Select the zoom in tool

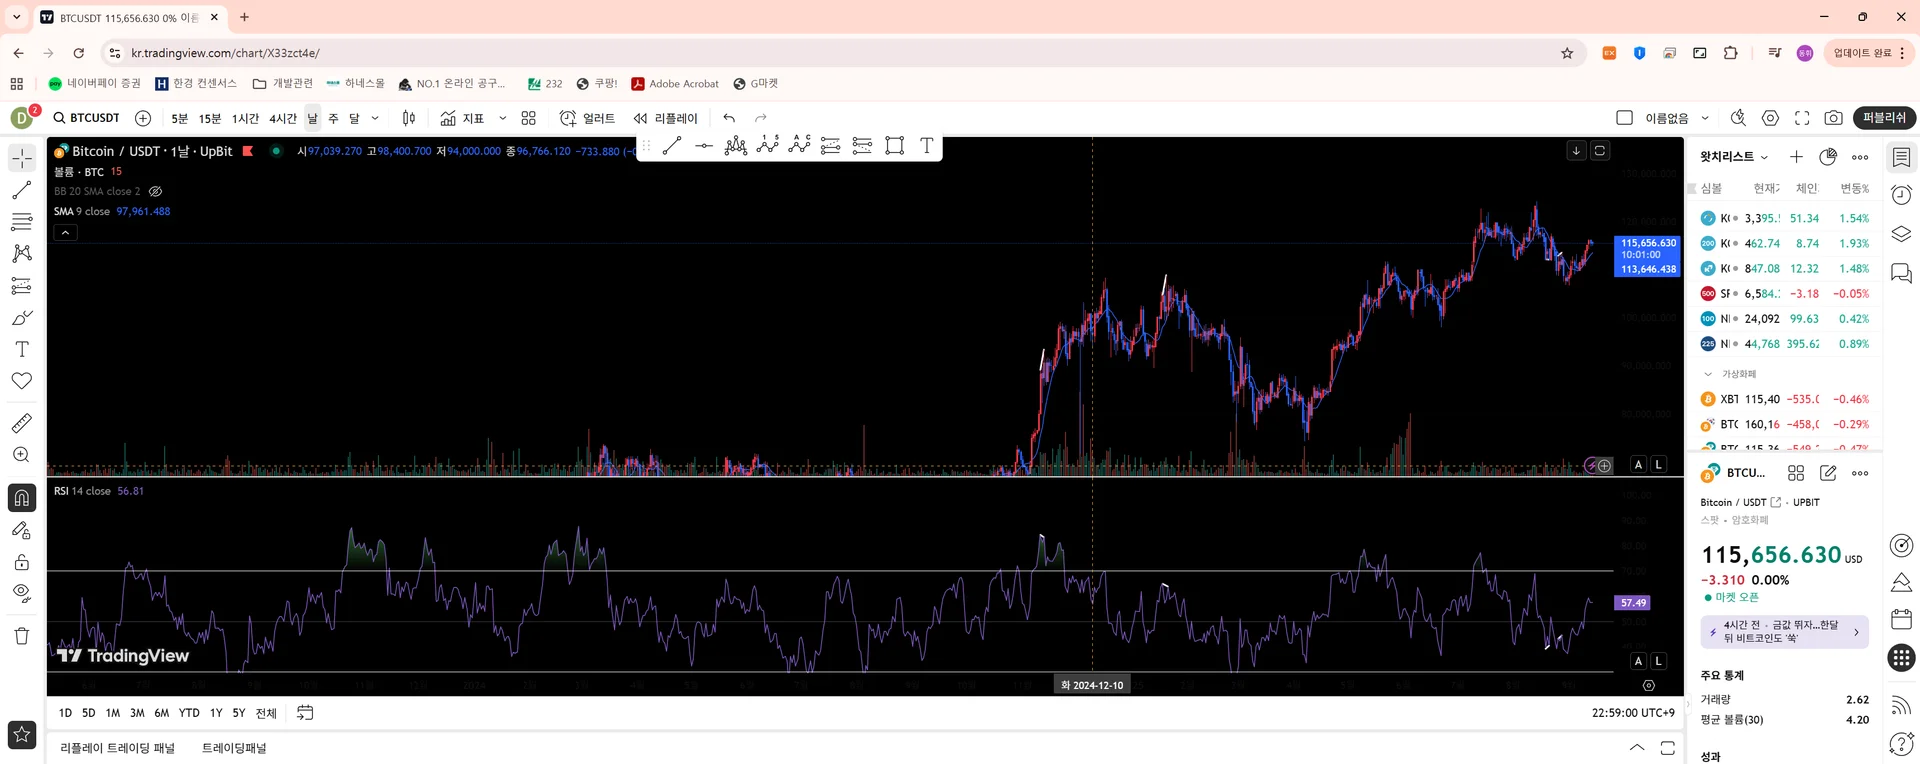(x=22, y=455)
